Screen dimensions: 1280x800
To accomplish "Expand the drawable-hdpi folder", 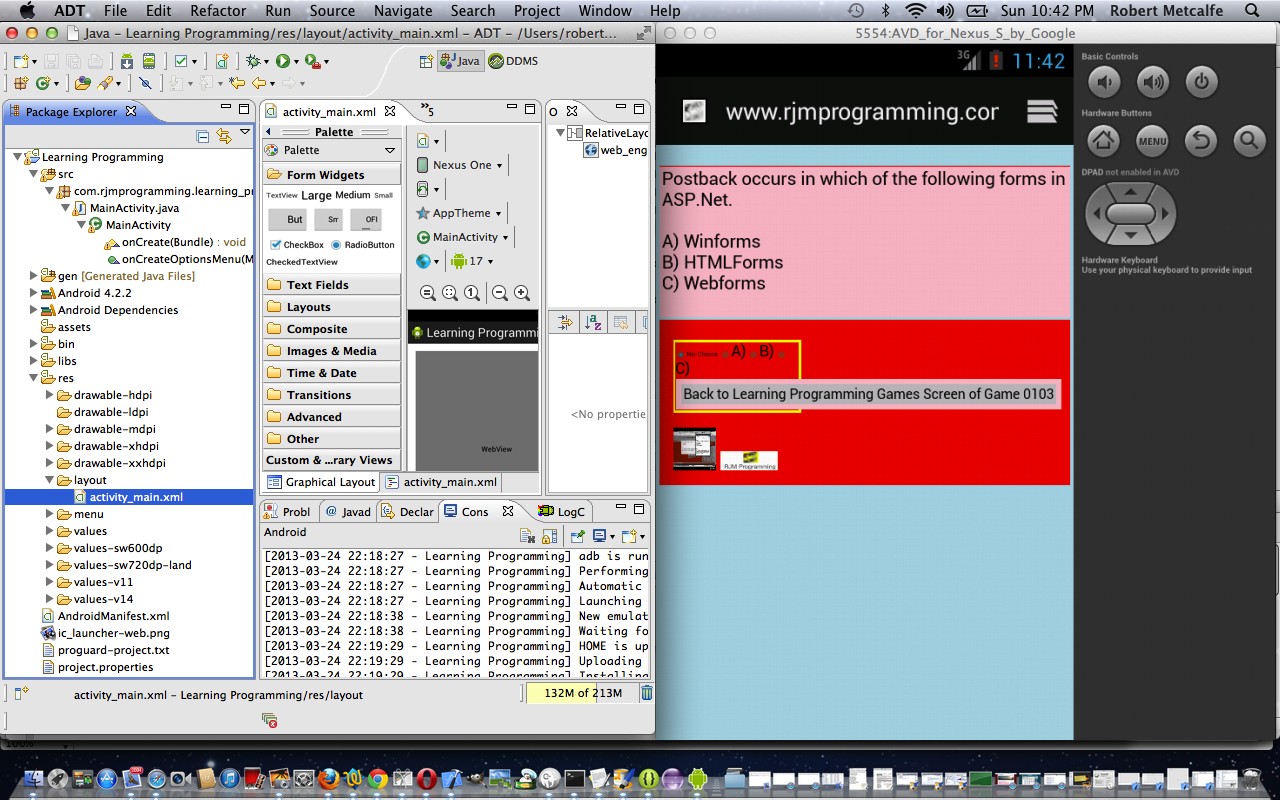I will coord(50,395).
